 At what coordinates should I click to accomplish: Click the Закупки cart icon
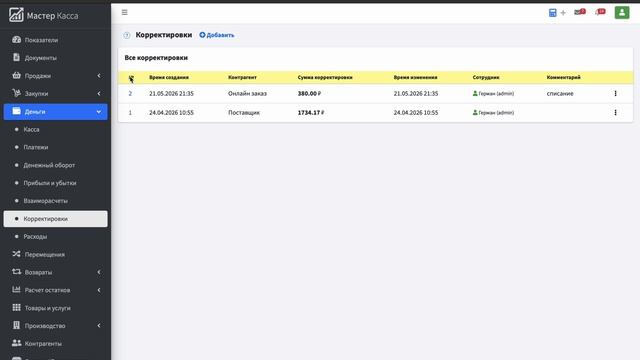pos(16,93)
